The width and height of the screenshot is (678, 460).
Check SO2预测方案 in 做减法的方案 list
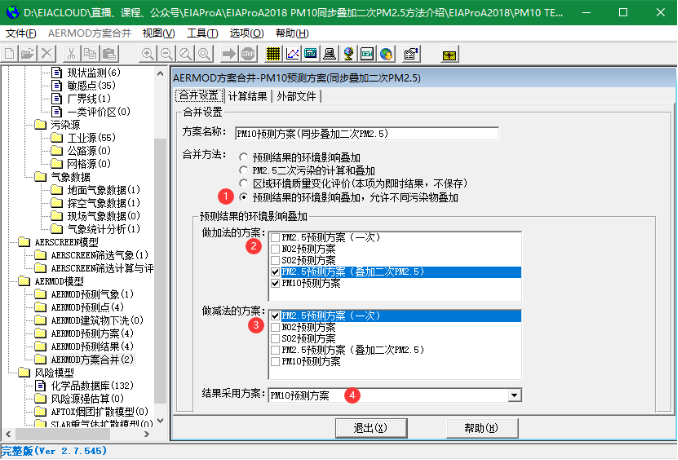(275, 339)
